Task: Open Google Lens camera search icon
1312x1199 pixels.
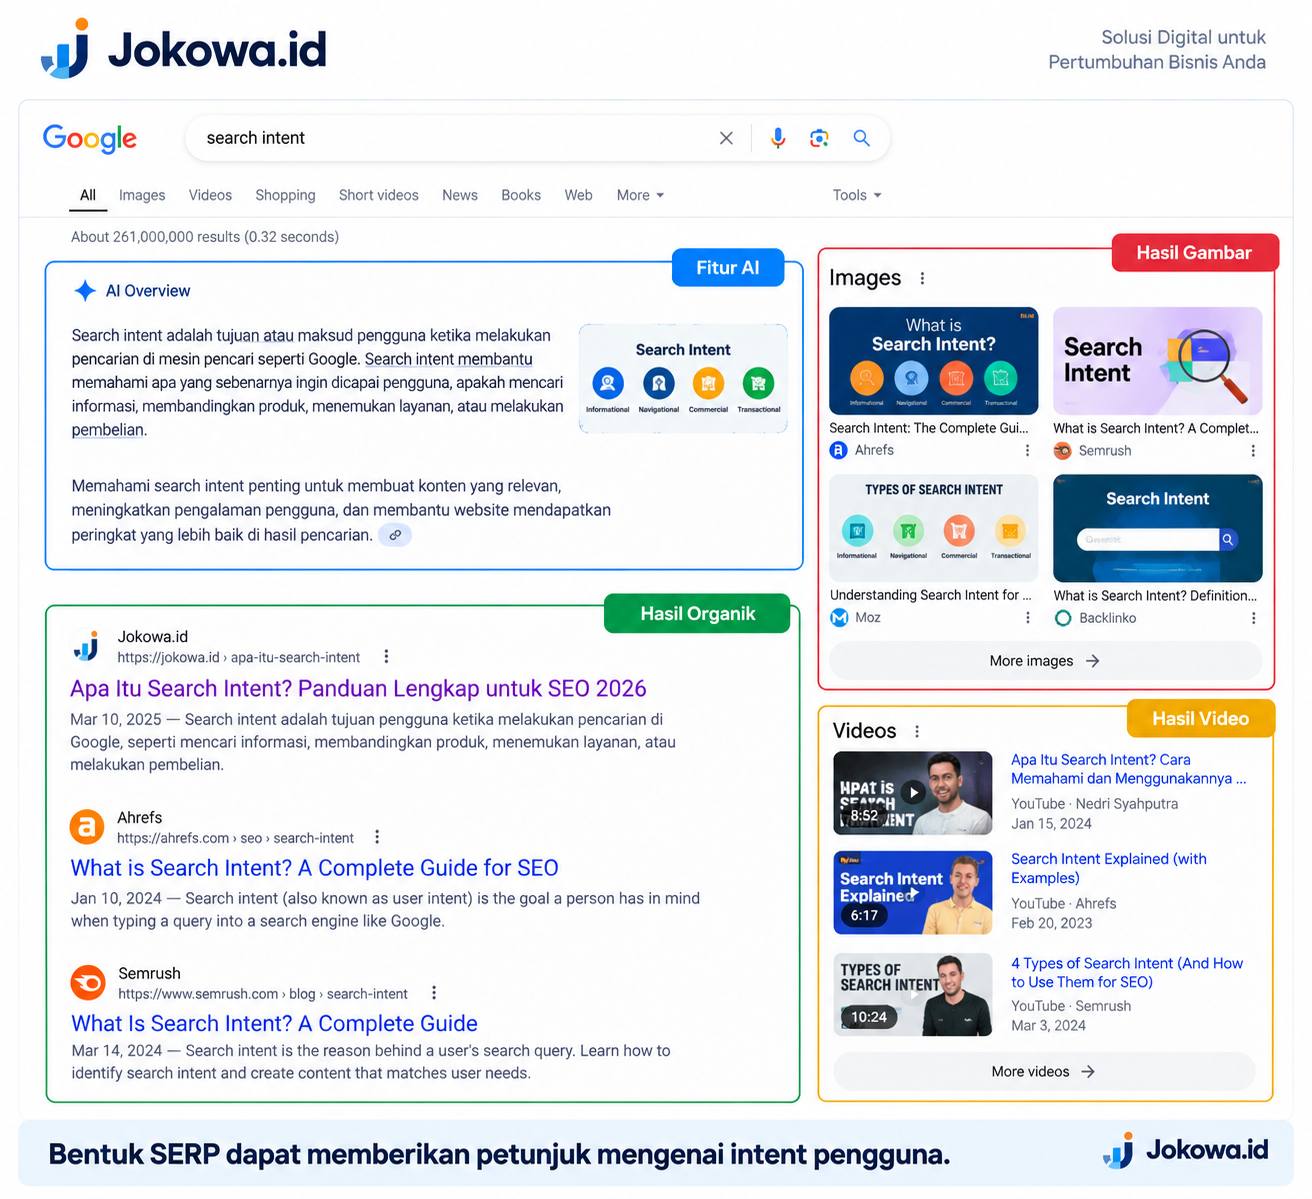Action: 819,138
